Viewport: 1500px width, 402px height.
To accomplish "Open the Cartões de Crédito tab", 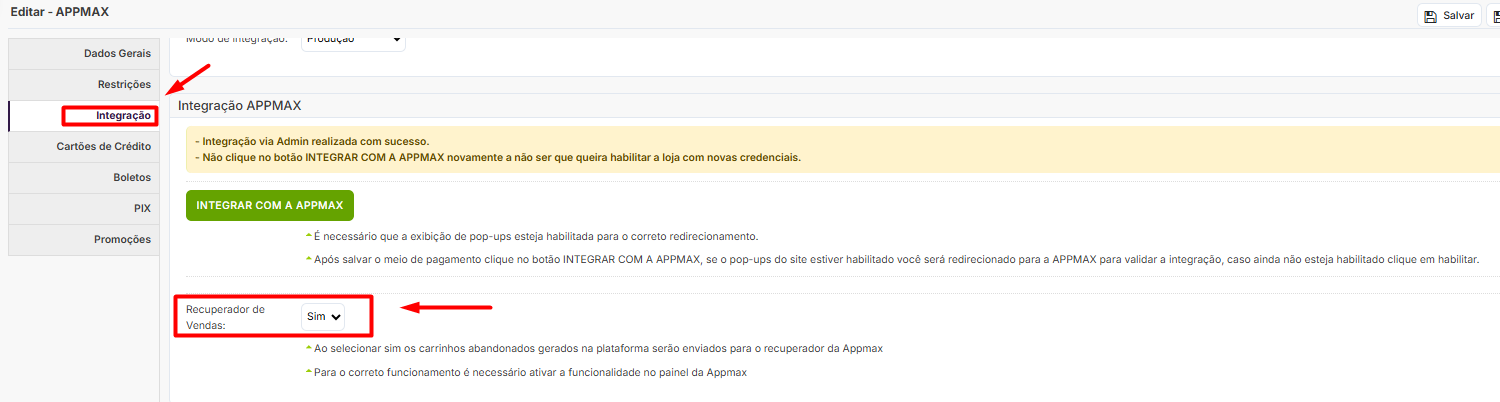I will (84, 146).
